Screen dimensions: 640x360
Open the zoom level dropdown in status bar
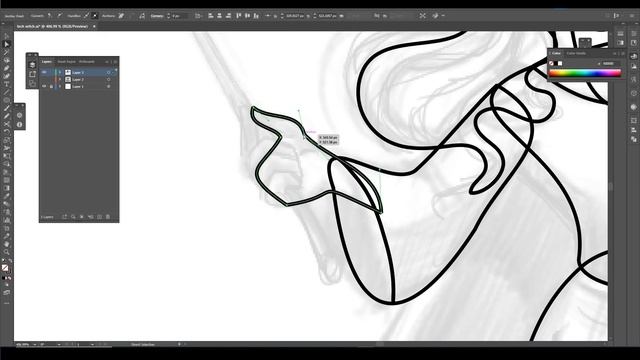pyautogui.click(x=35, y=344)
